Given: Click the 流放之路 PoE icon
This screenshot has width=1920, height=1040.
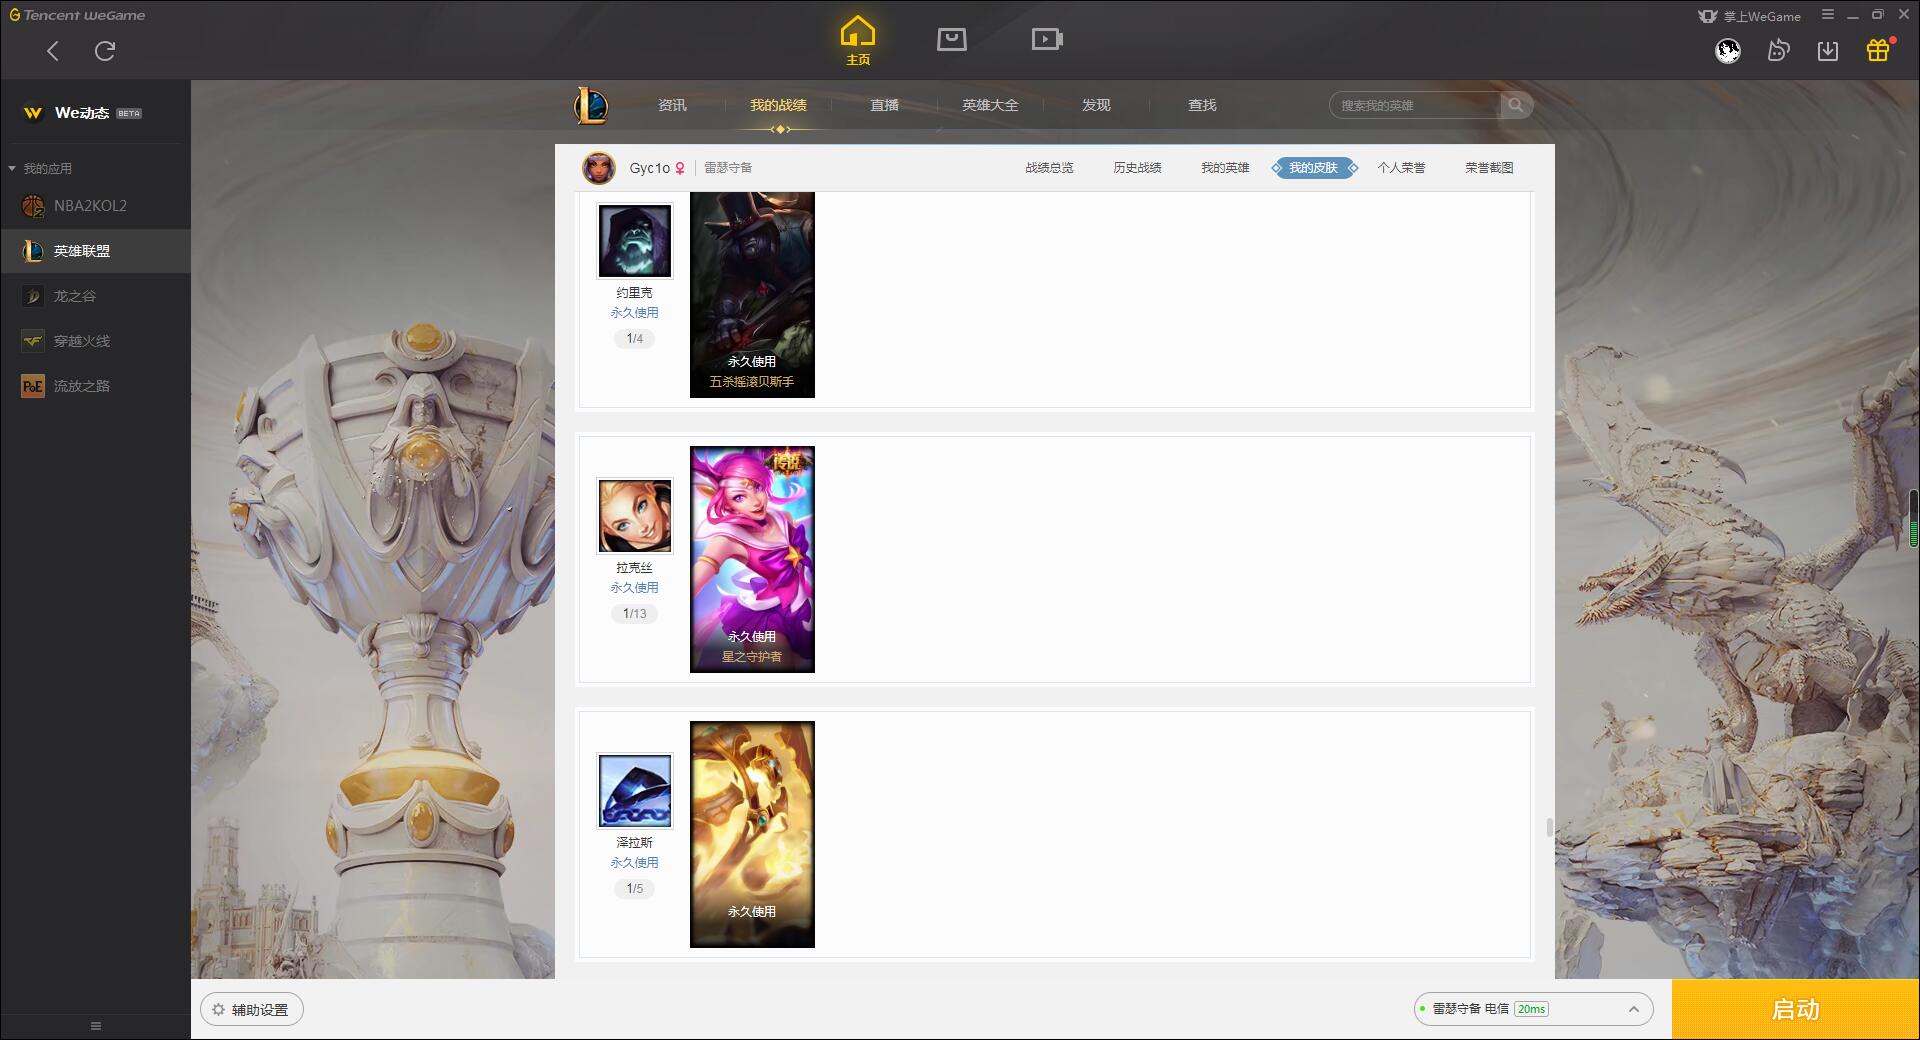Looking at the screenshot, I should click(x=33, y=386).
